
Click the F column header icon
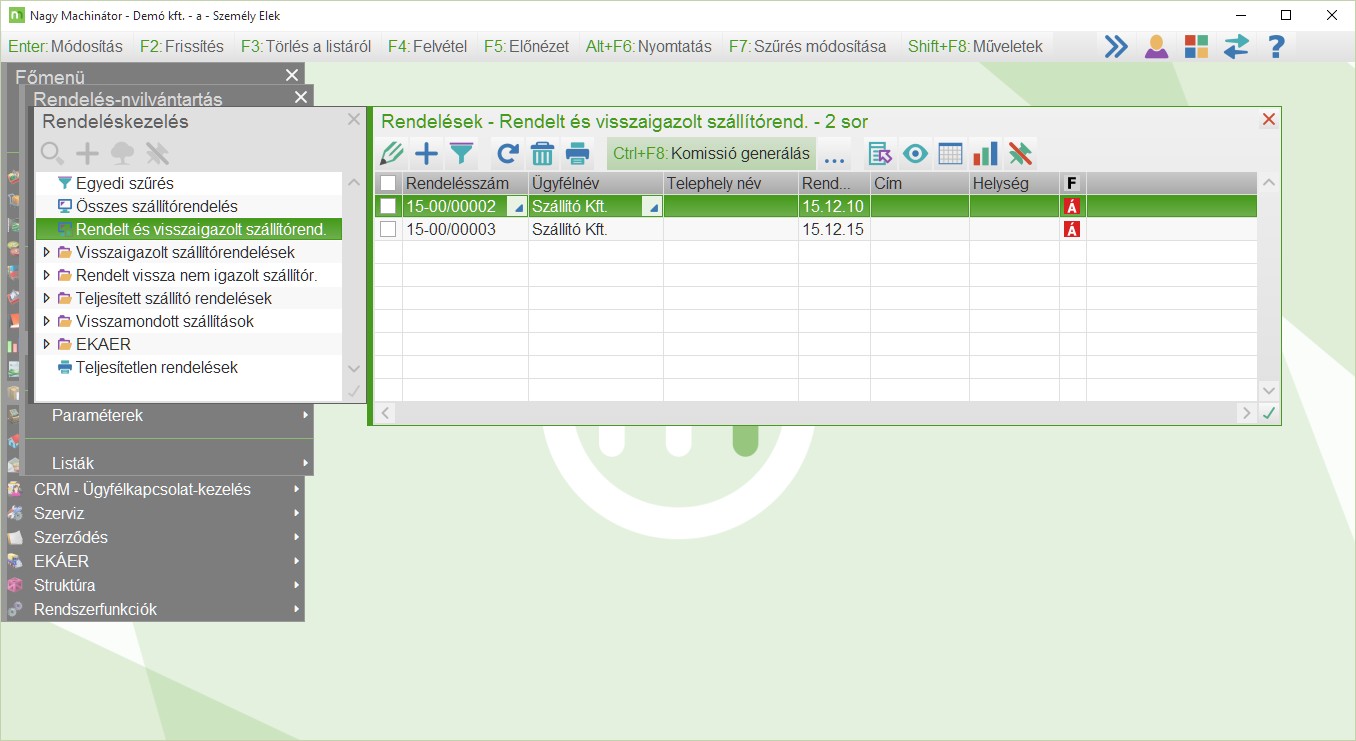tap(1072, 183)
